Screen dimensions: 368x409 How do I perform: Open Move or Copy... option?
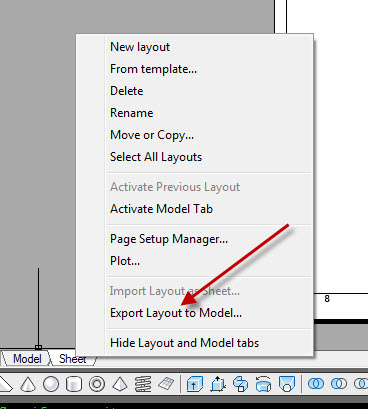click(x=209, y=135)
